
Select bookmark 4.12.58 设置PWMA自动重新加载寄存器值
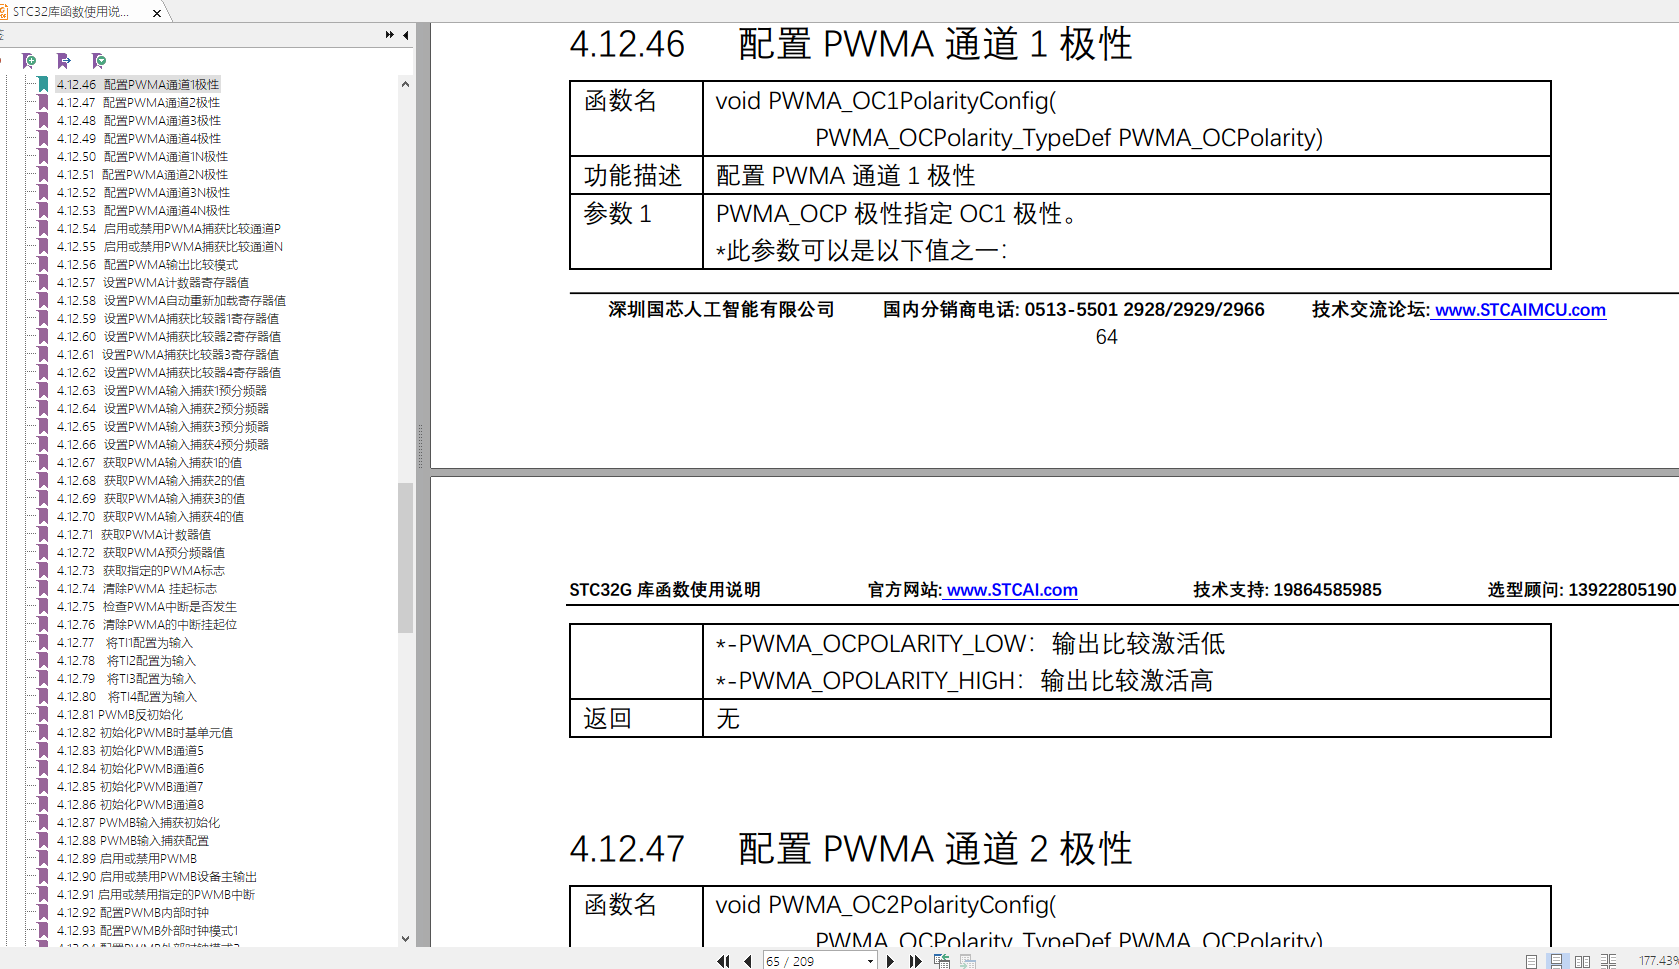(171, 301)
